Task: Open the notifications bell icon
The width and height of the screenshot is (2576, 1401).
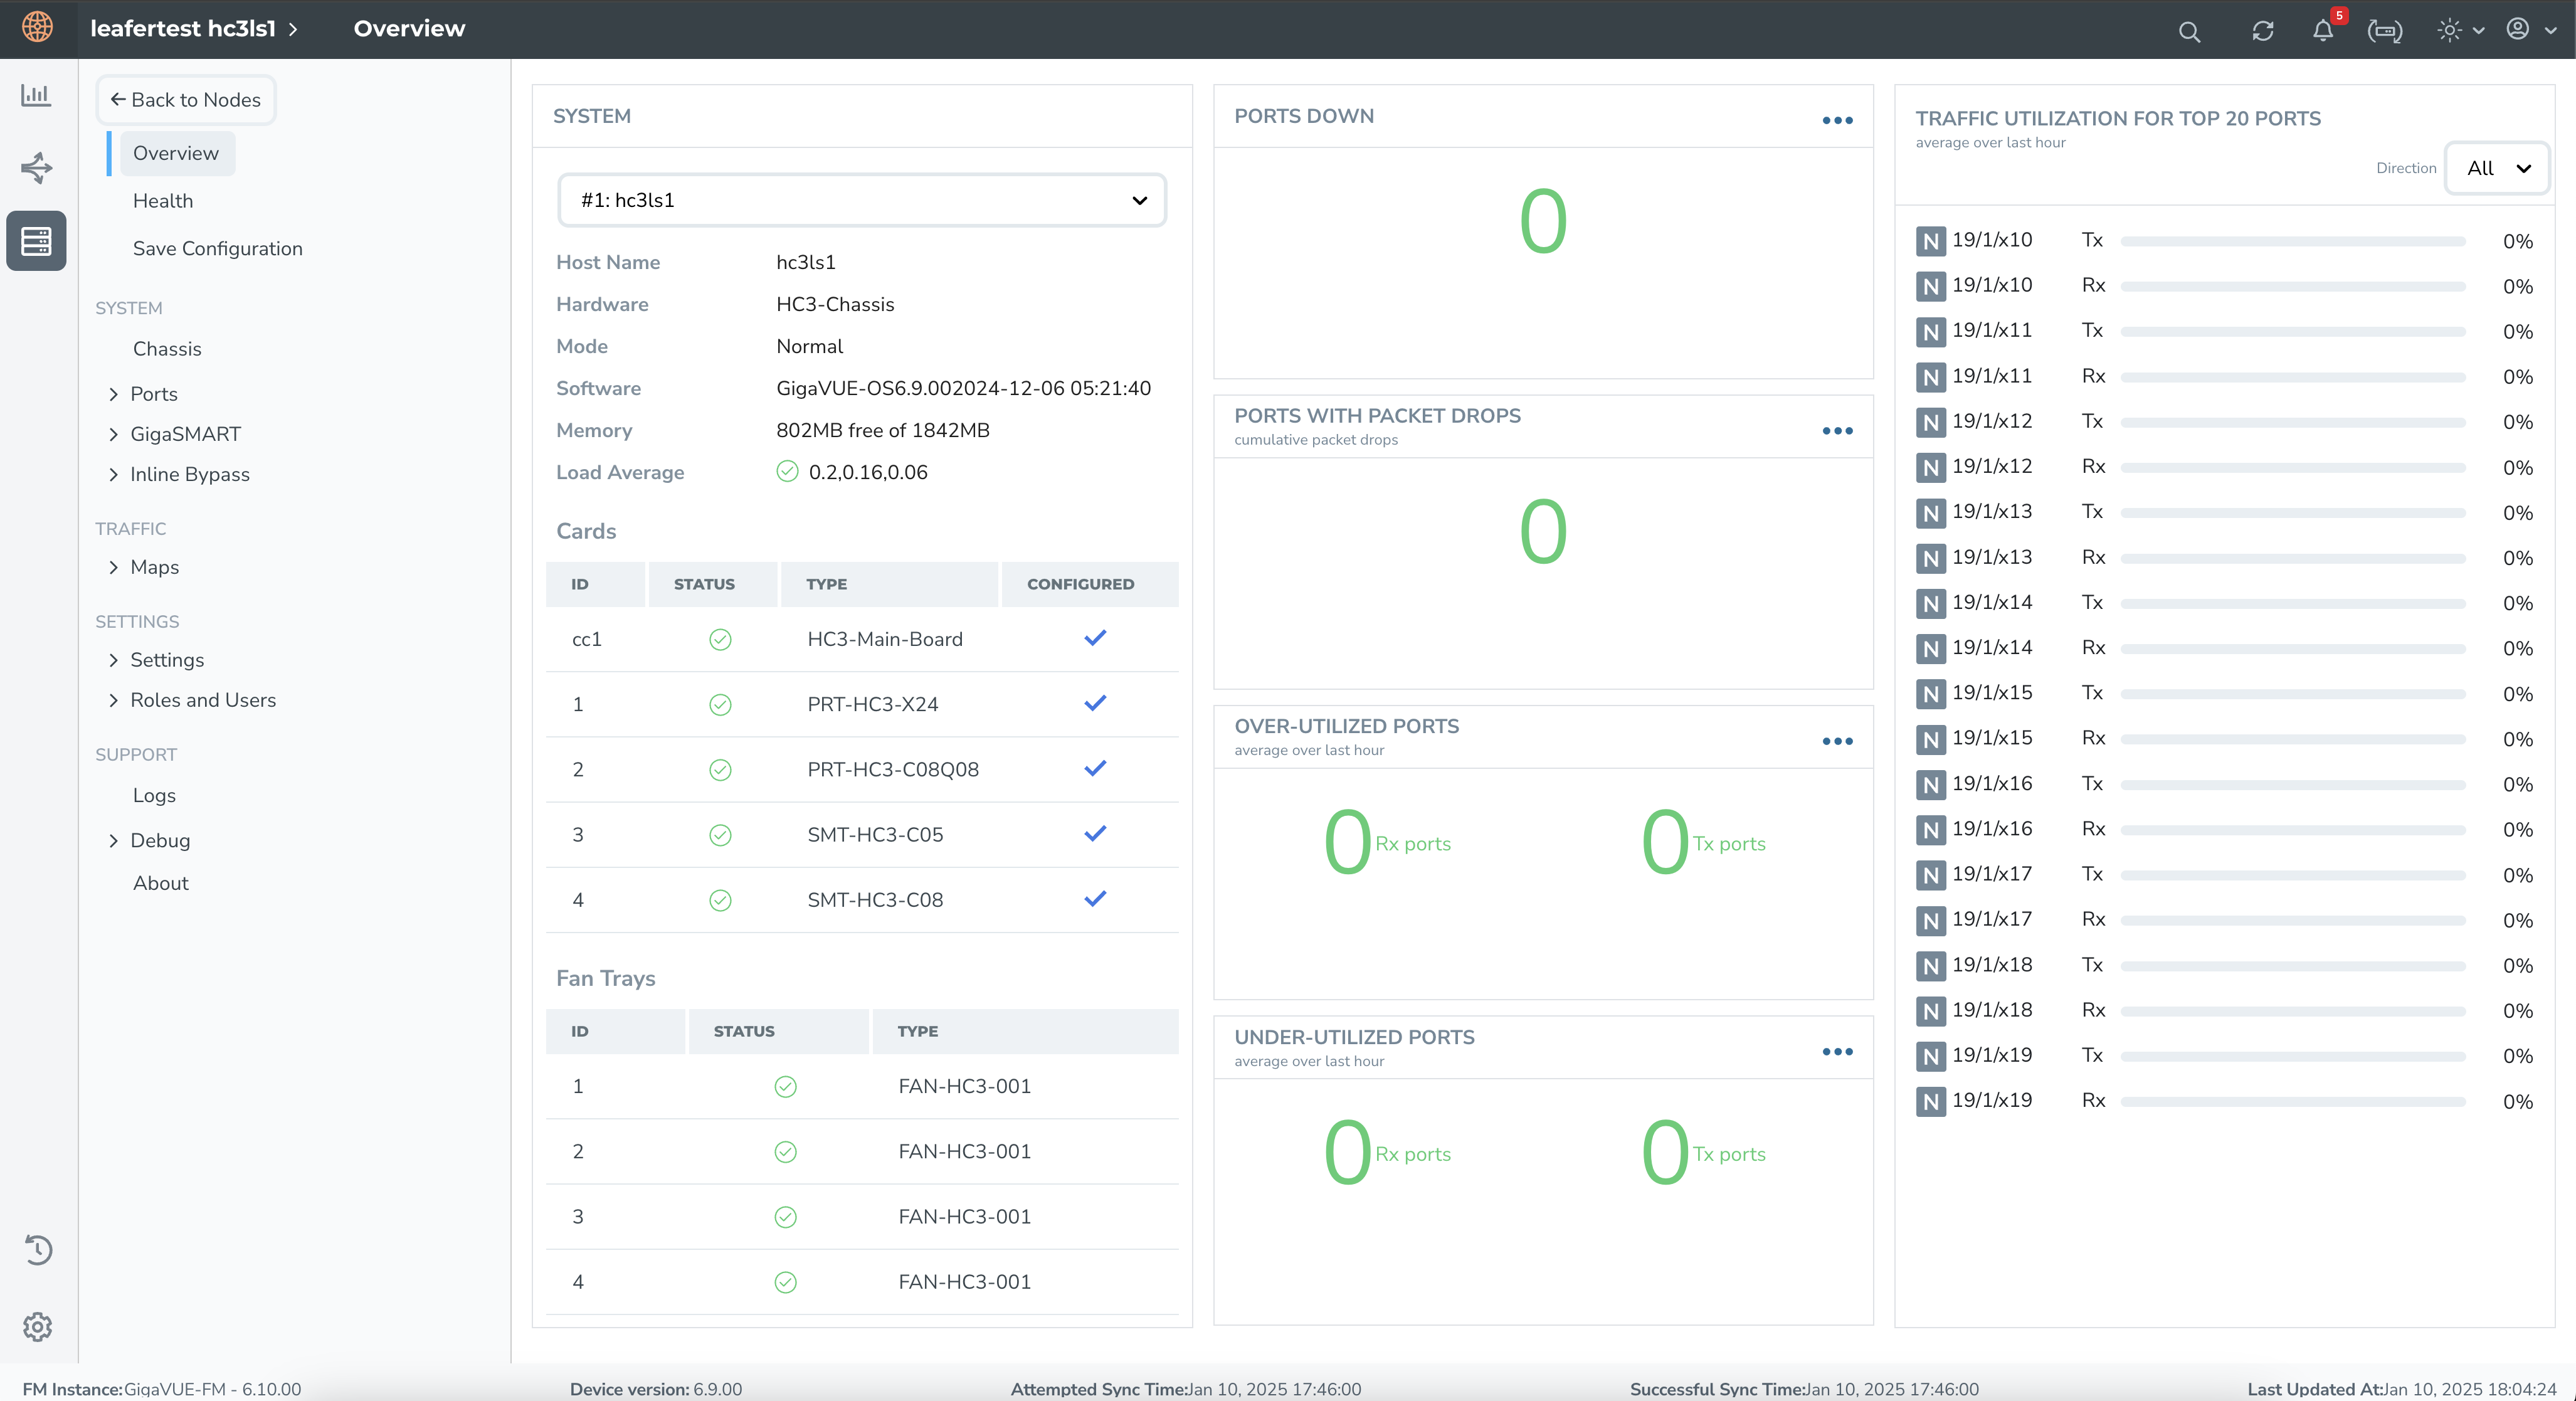Action: point(2322,31)
